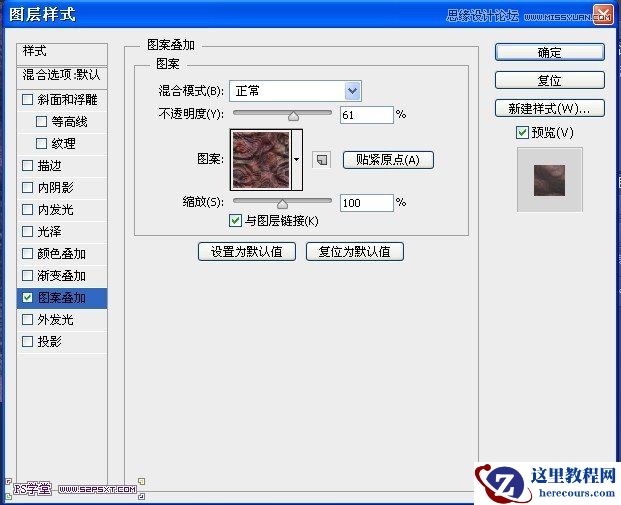The image size is (621, 505).
Task: Enable 等高线 checkbox
Action: pyautogui.click(x=41, y=121)
